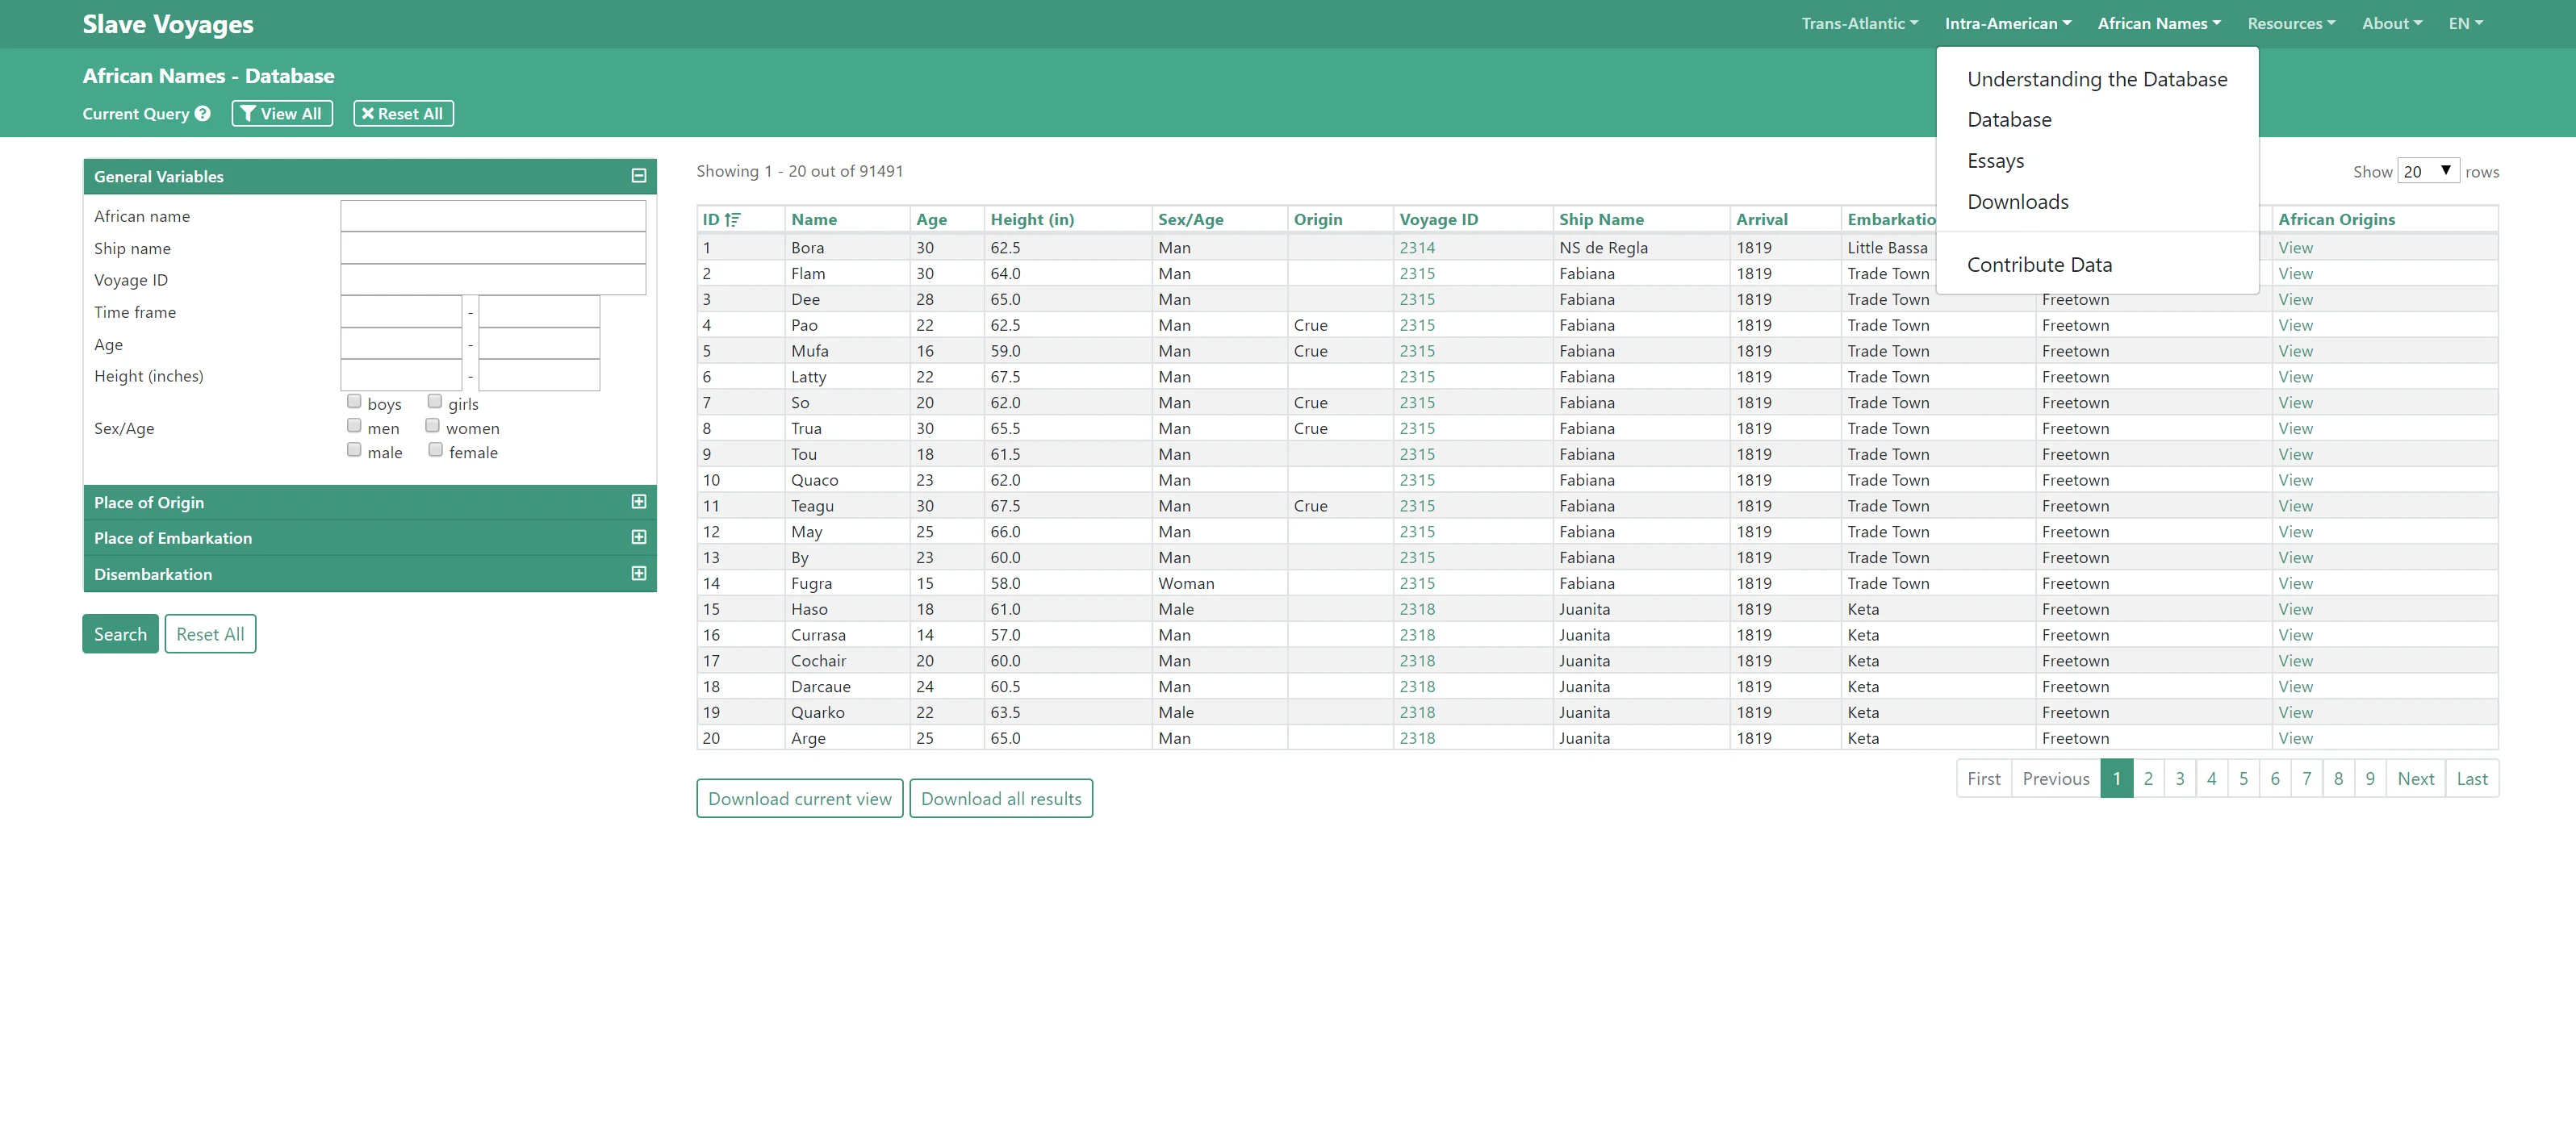The height and width of the screenshot is (1148, 2576).
Task: Open the Trans-Atlantic dropdown menu
Action: click(x=1859, y=24)
